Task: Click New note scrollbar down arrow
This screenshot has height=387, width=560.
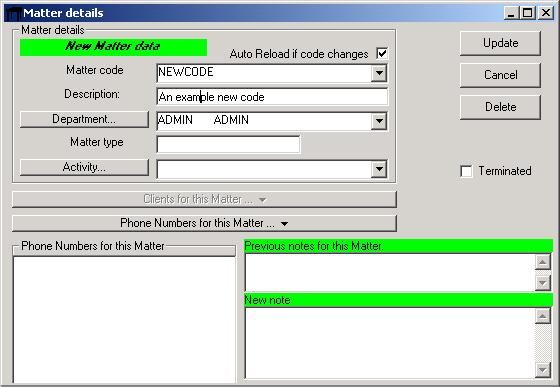Action: [543, 370]
